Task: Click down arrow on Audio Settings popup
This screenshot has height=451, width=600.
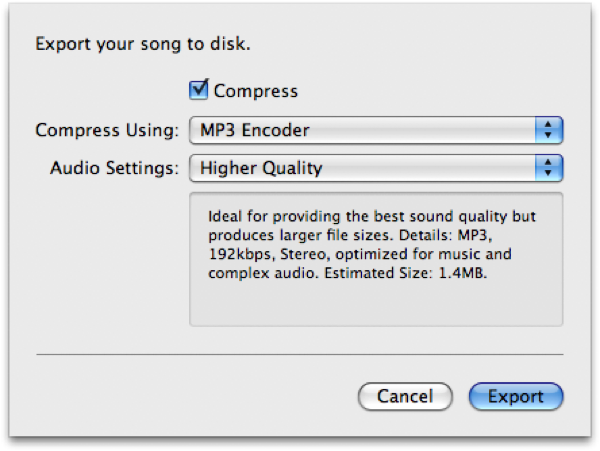Action: point(548,173)
